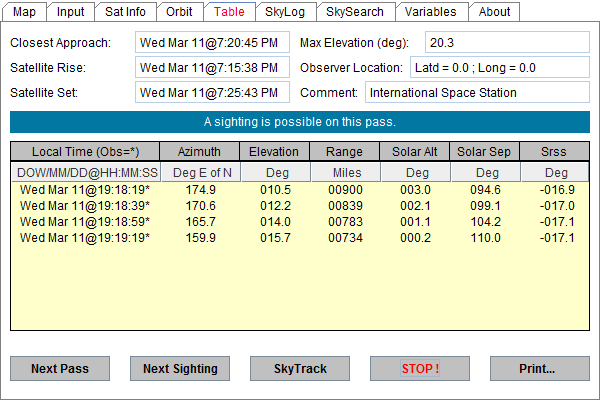Click the Solar Sep column header

[x=484, y=152]
